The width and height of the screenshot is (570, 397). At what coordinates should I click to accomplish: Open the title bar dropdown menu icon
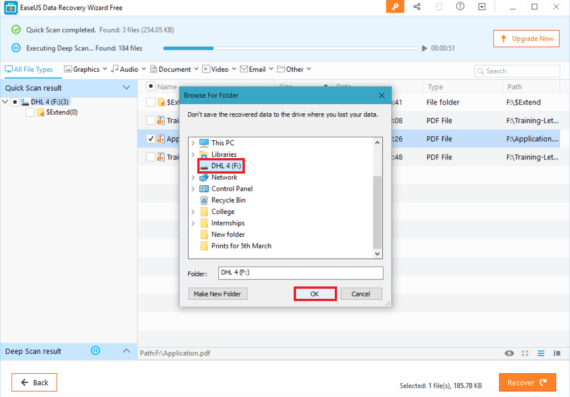[x=482, y=7]
